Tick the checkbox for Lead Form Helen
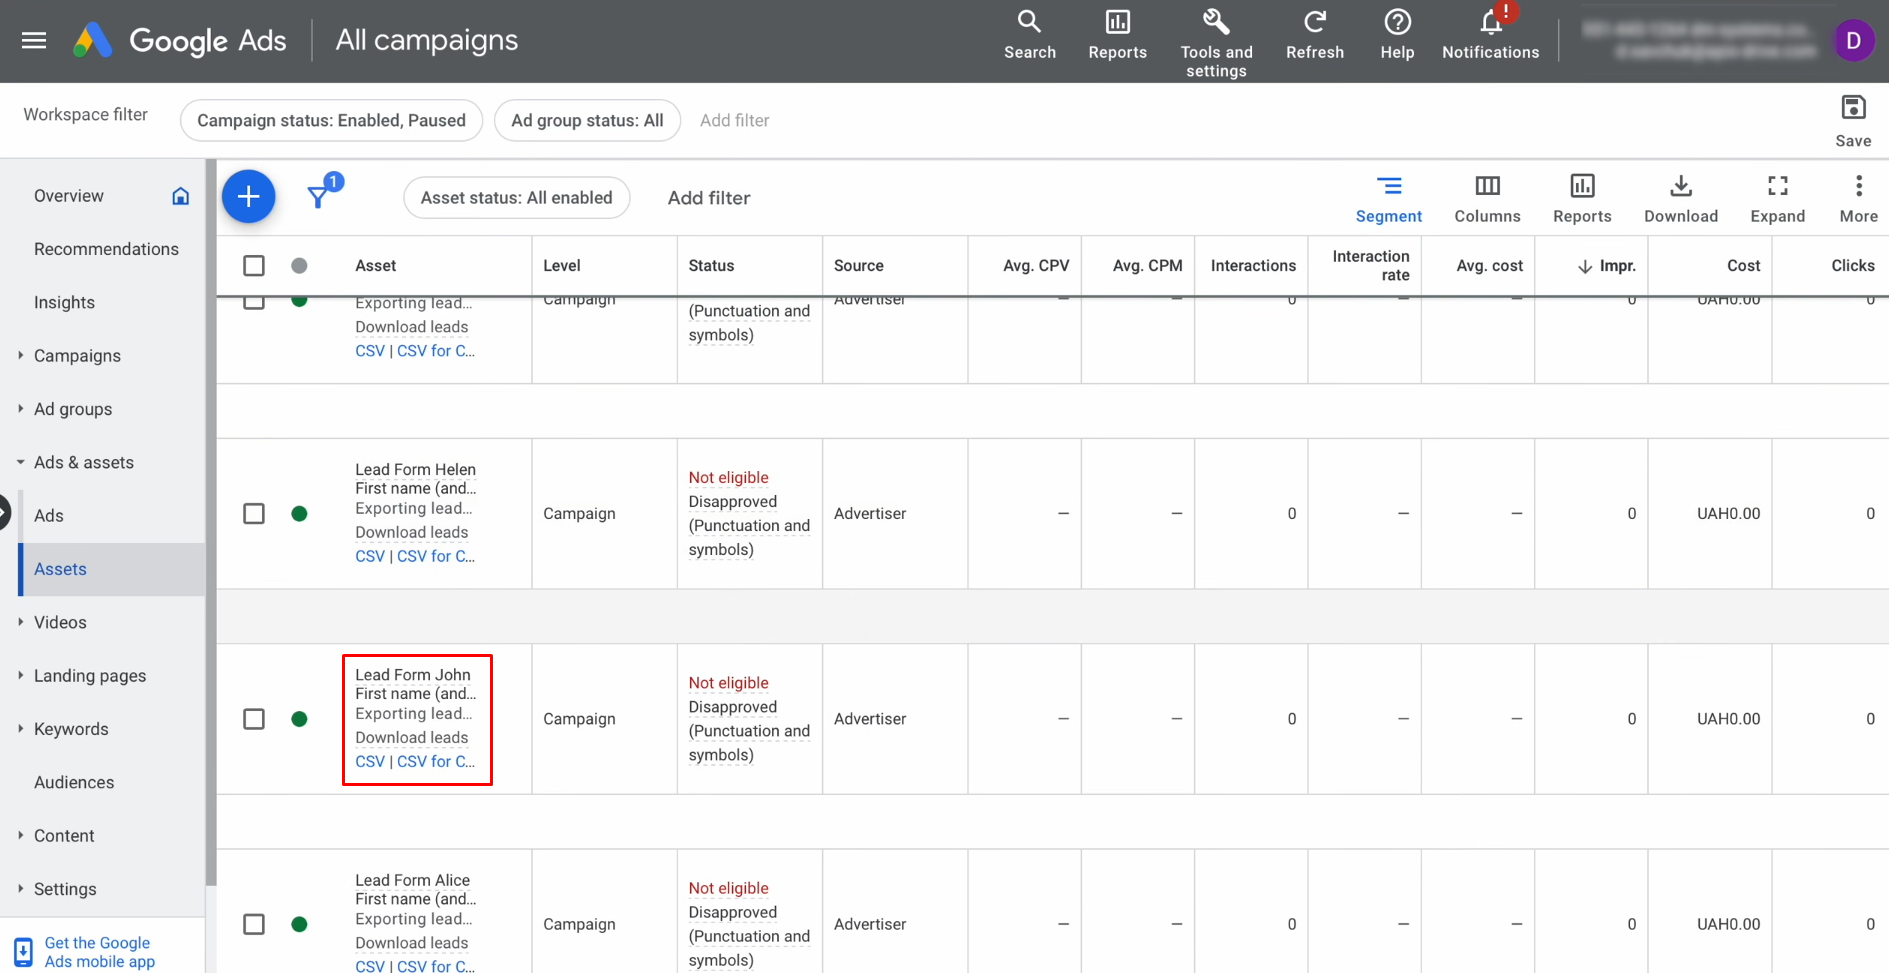 coord(254,514)
